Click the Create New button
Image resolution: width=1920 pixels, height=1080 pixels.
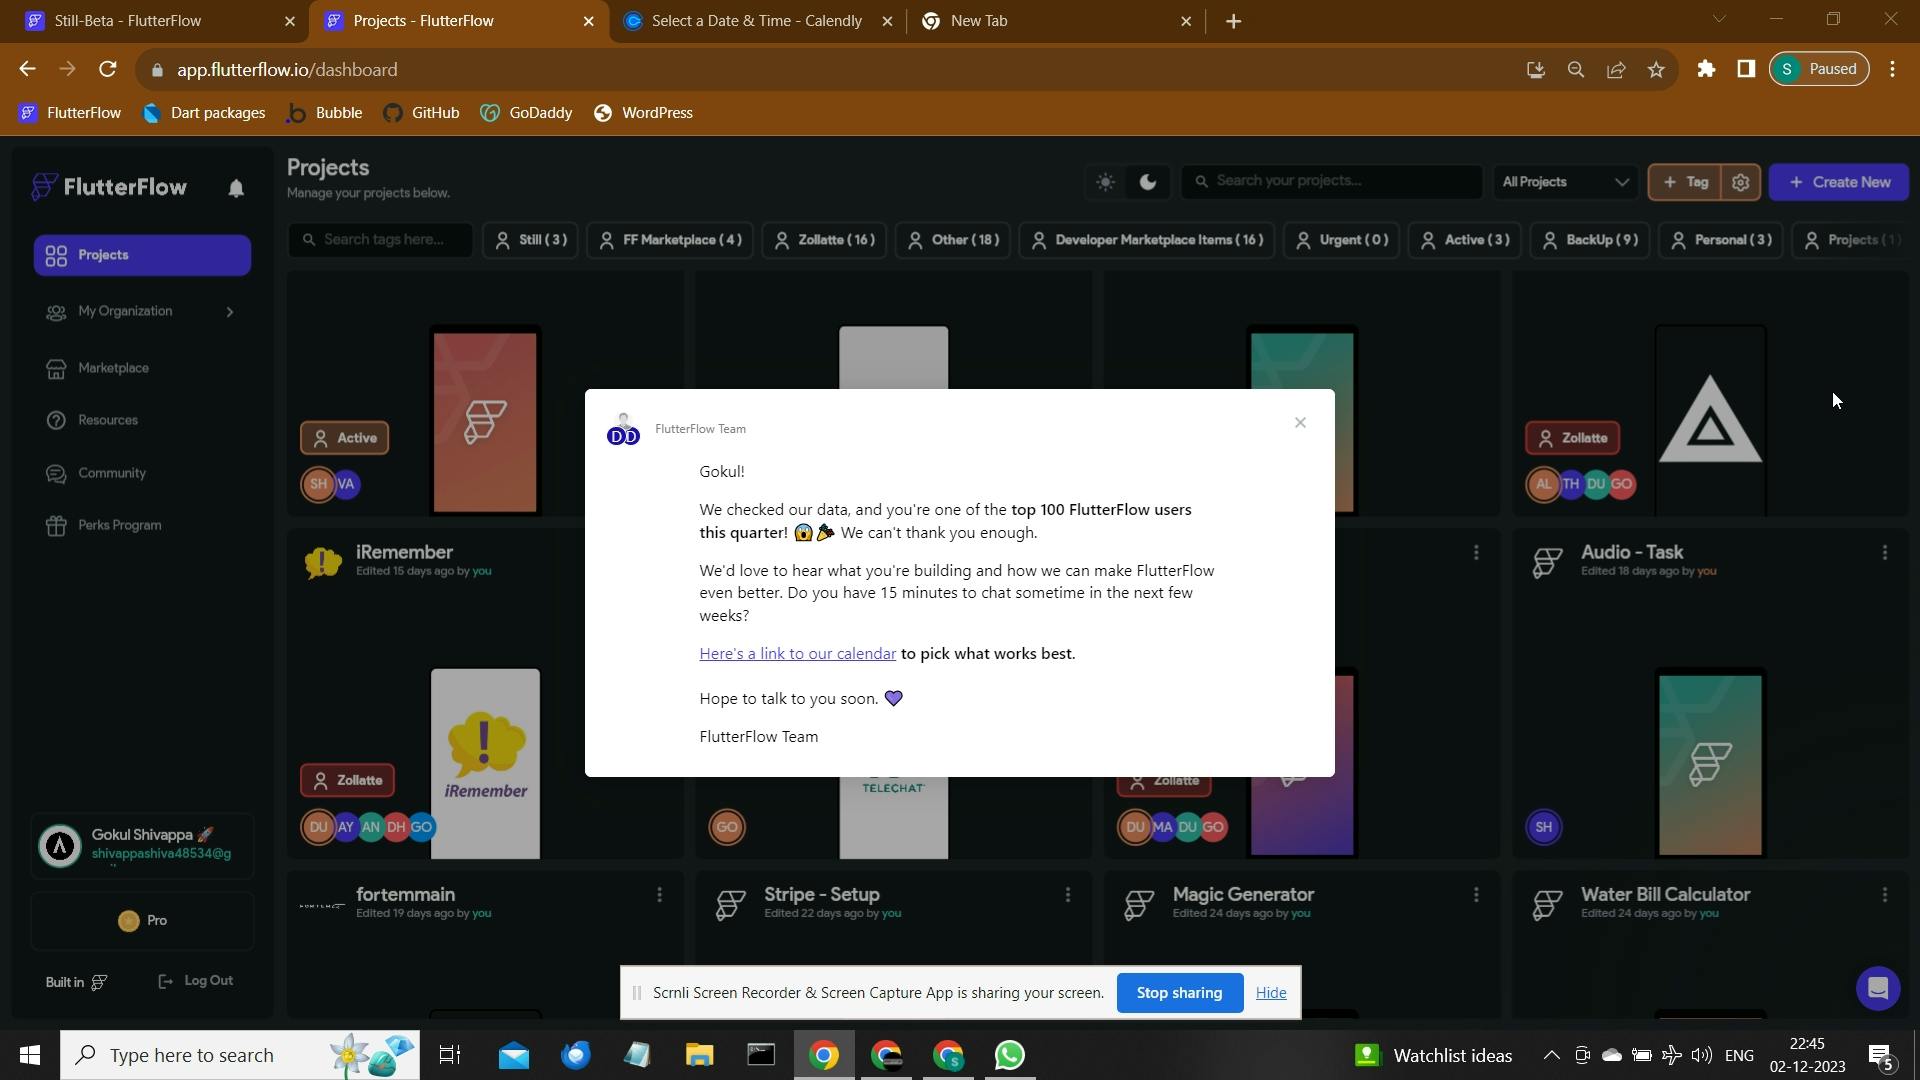click(x=1838, y=182)
